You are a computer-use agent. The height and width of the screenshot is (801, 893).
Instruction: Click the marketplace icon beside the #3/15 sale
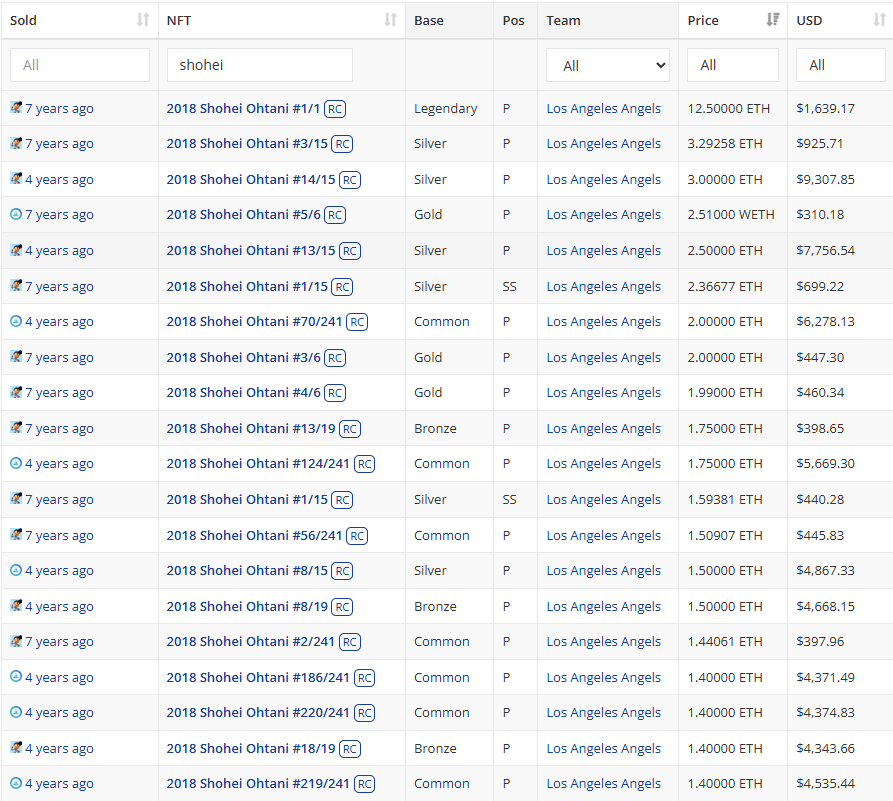pyautogui.click(x=16, y=142)
